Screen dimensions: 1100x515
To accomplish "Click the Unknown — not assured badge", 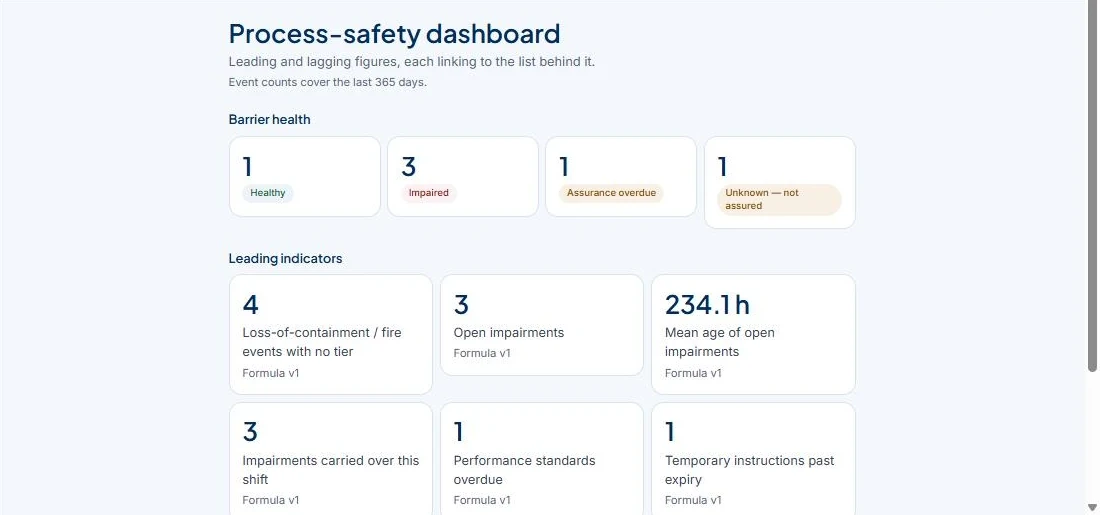I will click(x=779, y=199).
